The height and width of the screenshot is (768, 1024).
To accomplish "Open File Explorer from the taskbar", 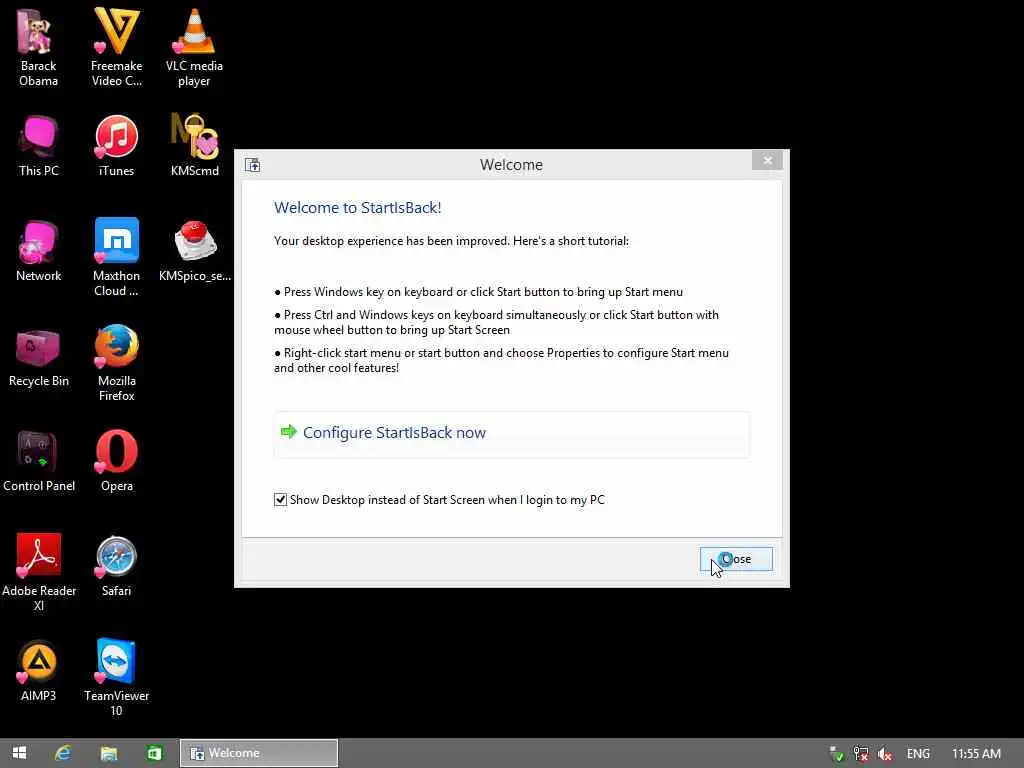I will [108, 753].
